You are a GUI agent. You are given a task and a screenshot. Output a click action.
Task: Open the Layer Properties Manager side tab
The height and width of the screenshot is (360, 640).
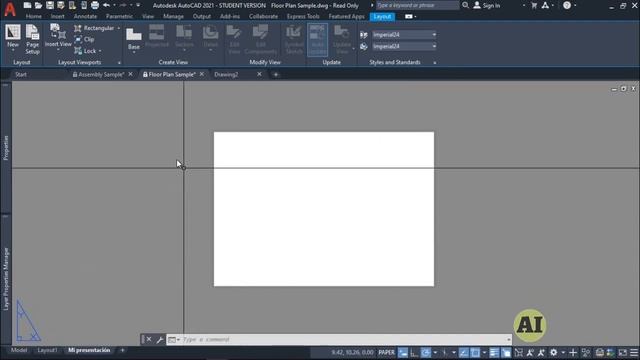point(6,279)
